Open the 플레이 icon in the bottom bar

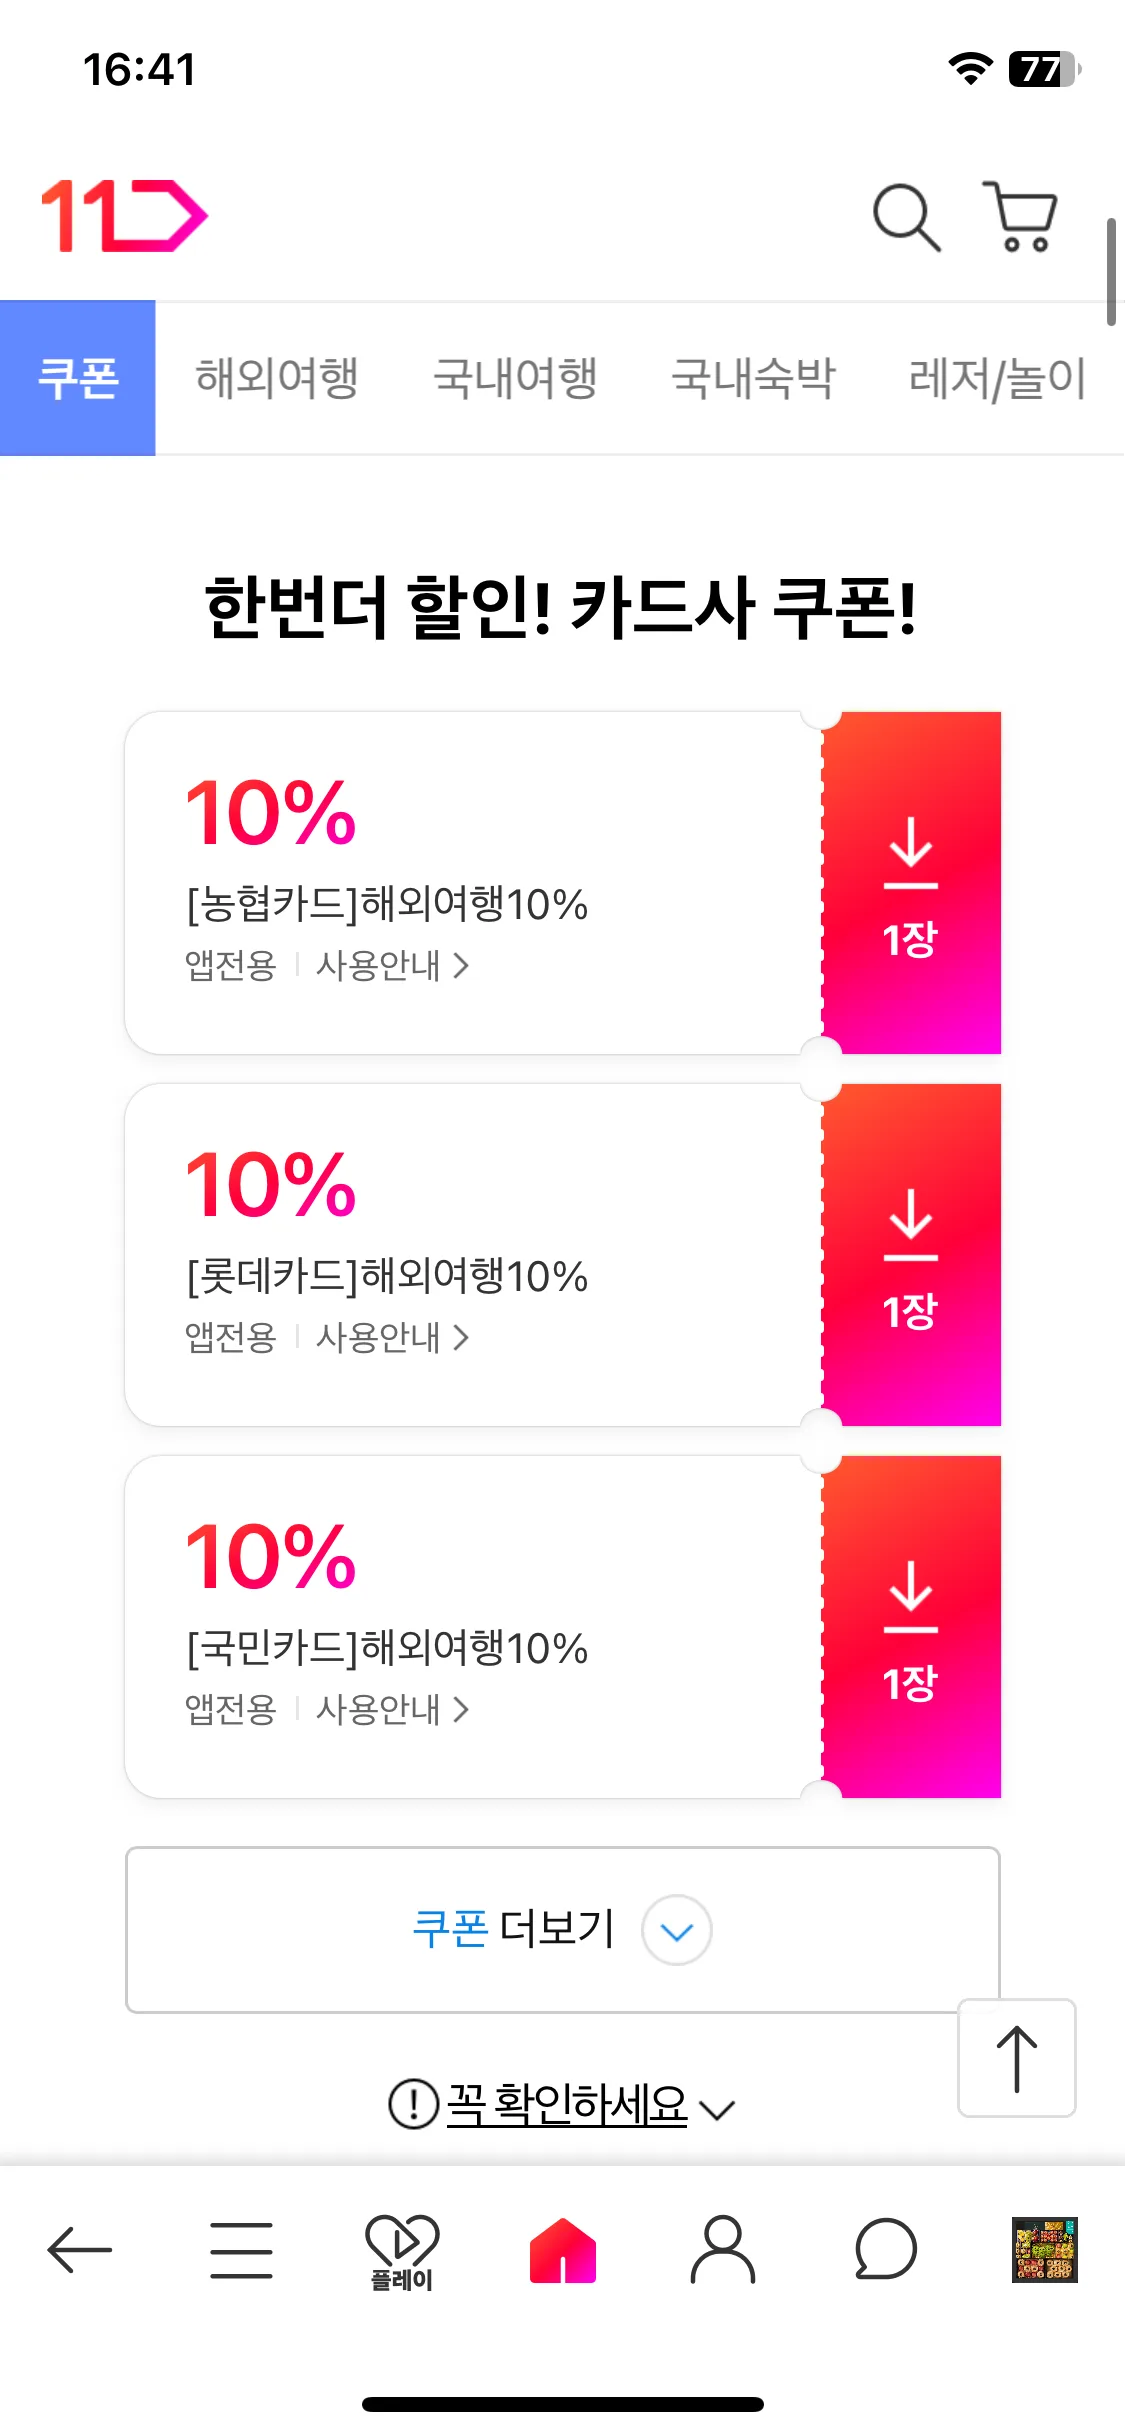[x=402, y=2252]
